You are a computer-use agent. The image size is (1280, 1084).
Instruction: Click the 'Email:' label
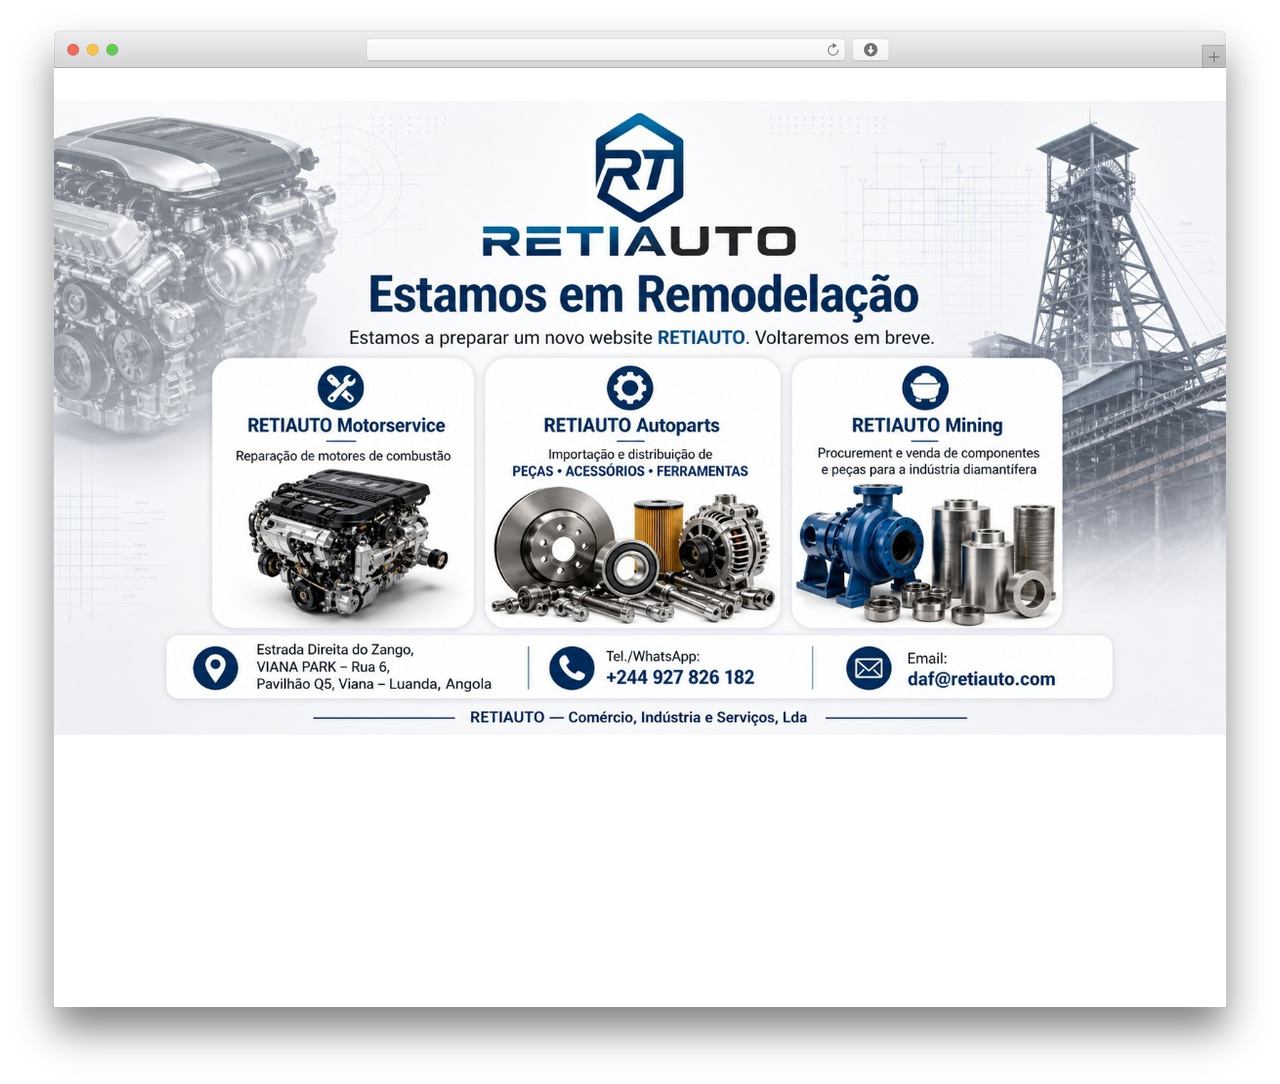click(x=927, y=658)
